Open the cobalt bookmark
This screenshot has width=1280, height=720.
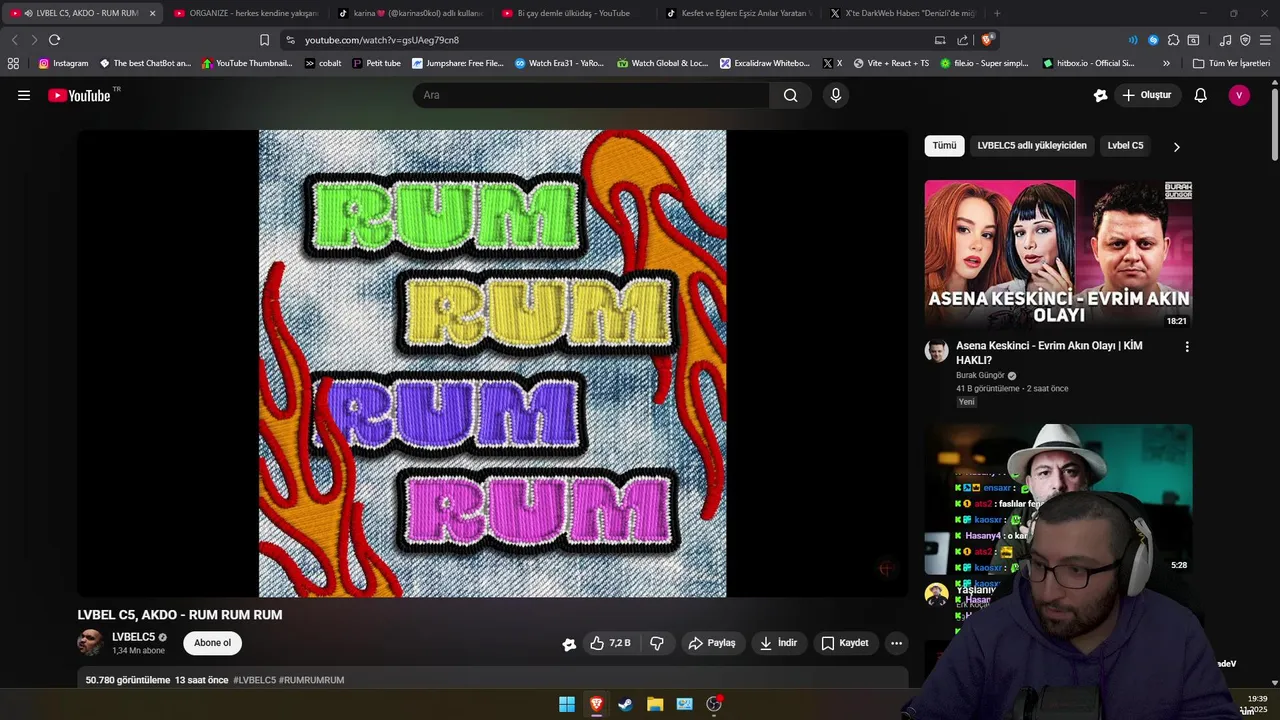click(323, 63)
